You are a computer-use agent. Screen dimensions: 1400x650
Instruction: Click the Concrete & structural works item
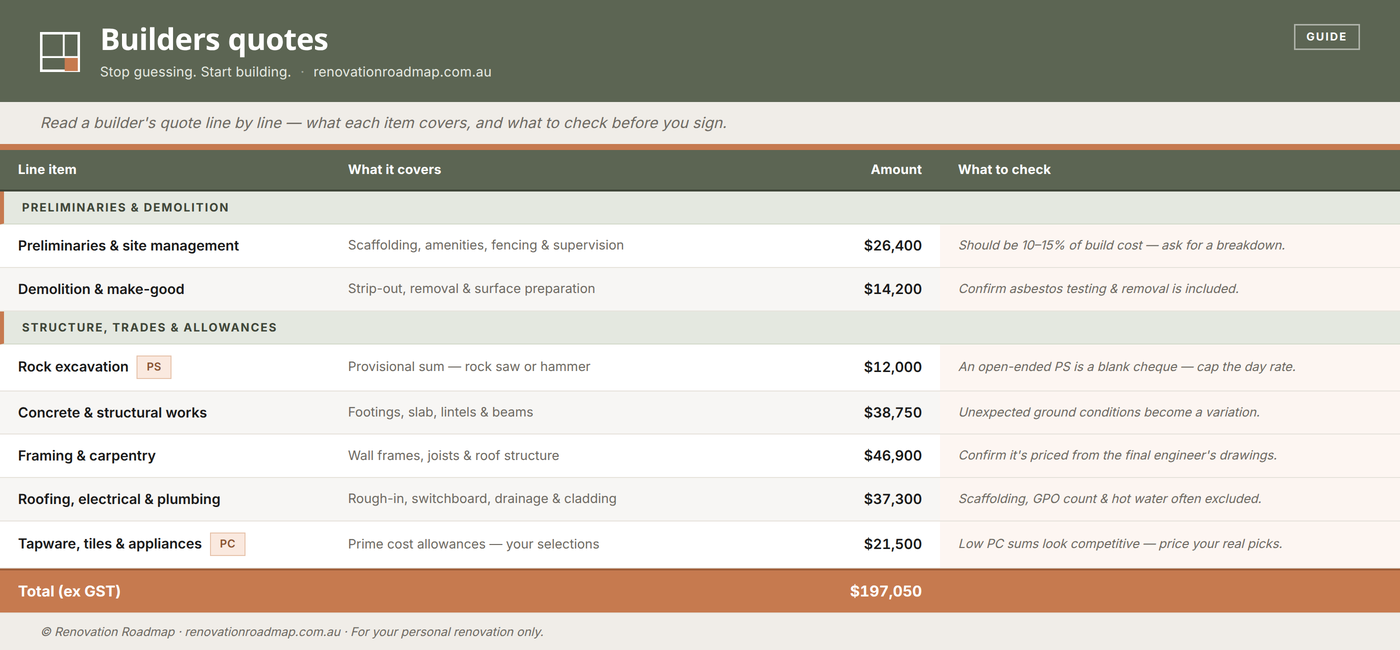click(x=112, y=413)
